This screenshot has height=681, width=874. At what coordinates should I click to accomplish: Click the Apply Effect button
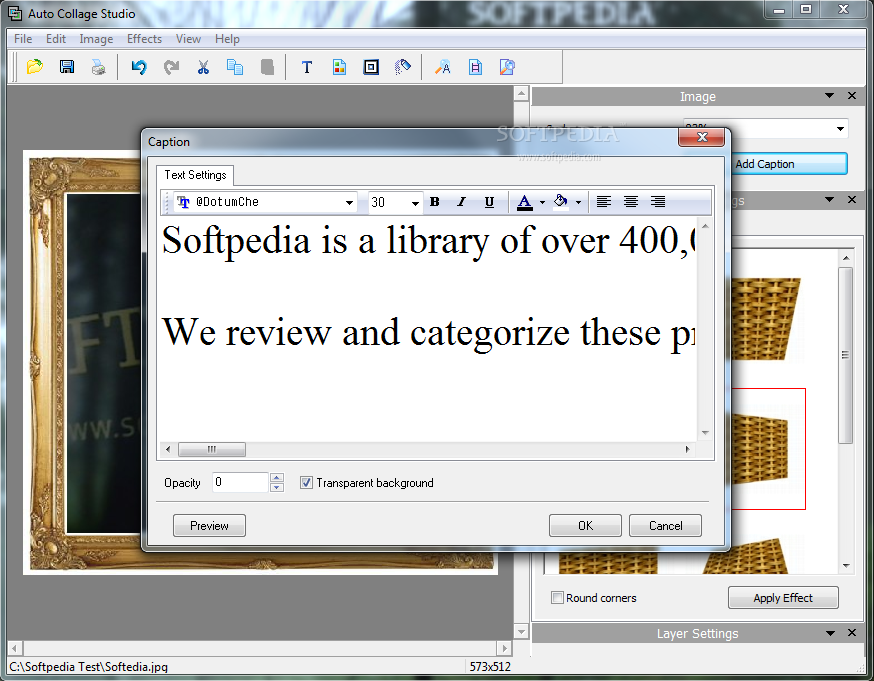tap(783, 597)
